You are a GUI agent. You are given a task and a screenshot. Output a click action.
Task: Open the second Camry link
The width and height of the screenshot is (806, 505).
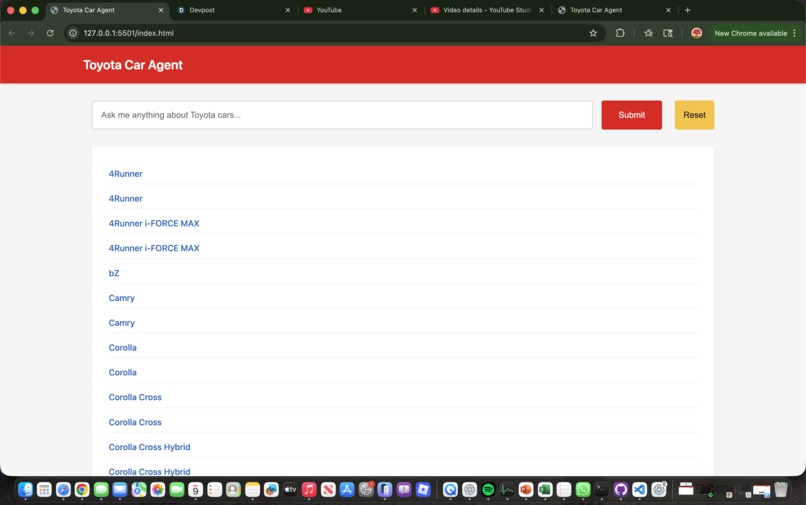coord(121,322)
